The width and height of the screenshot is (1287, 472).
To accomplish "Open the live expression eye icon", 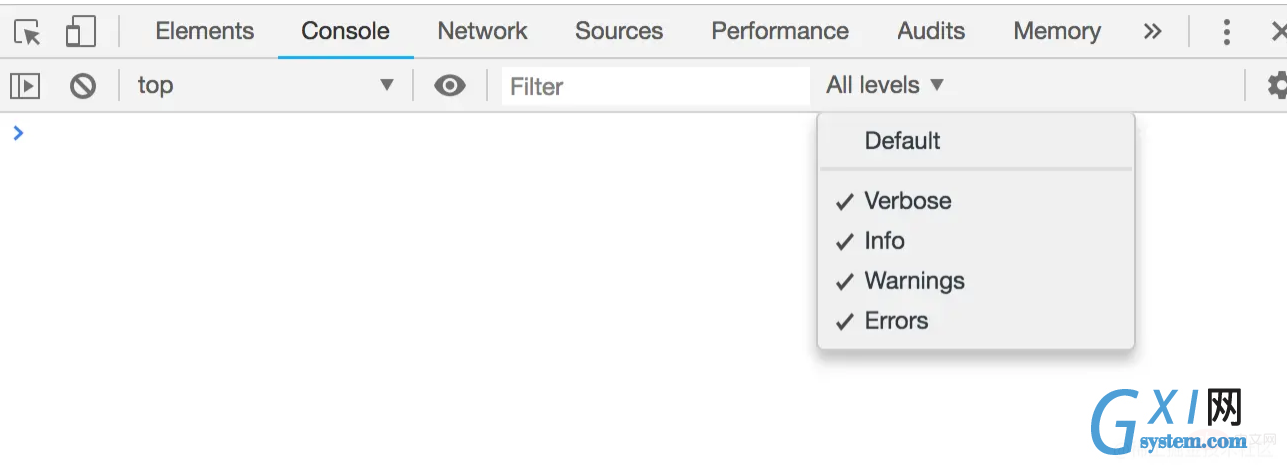I will coord(450,86).
